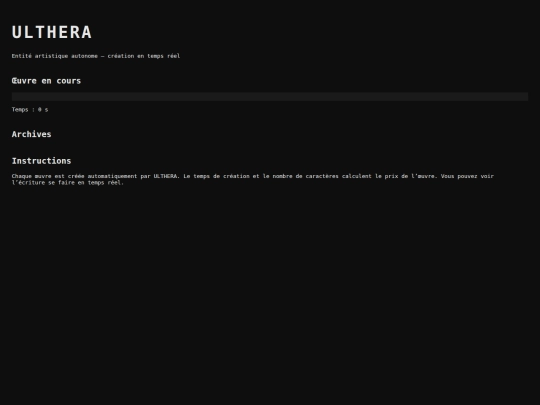Click the ULTHERA title heading

point(52,32)
